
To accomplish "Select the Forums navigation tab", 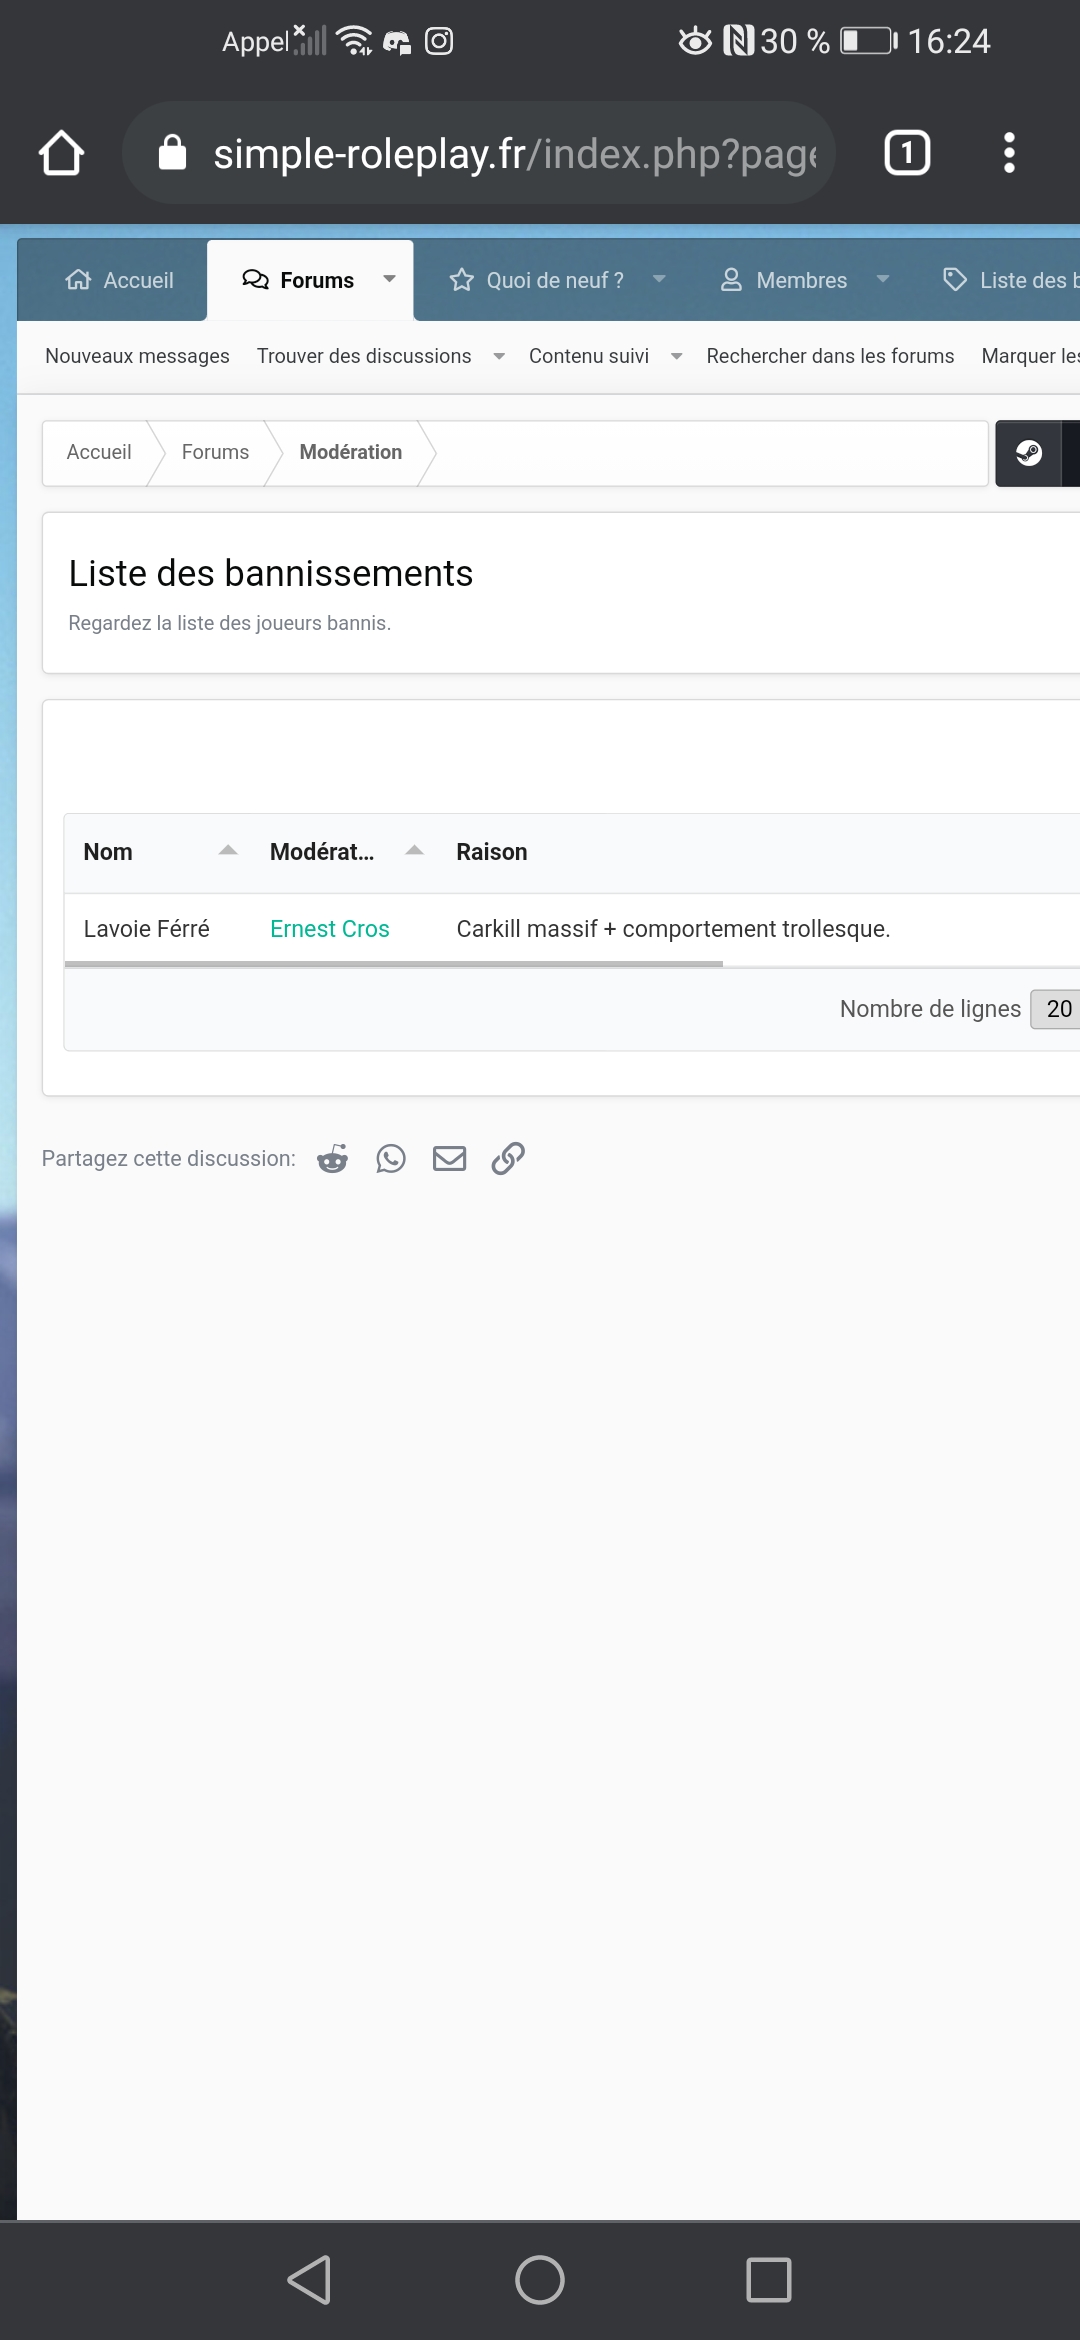I will tap(298, 280).
